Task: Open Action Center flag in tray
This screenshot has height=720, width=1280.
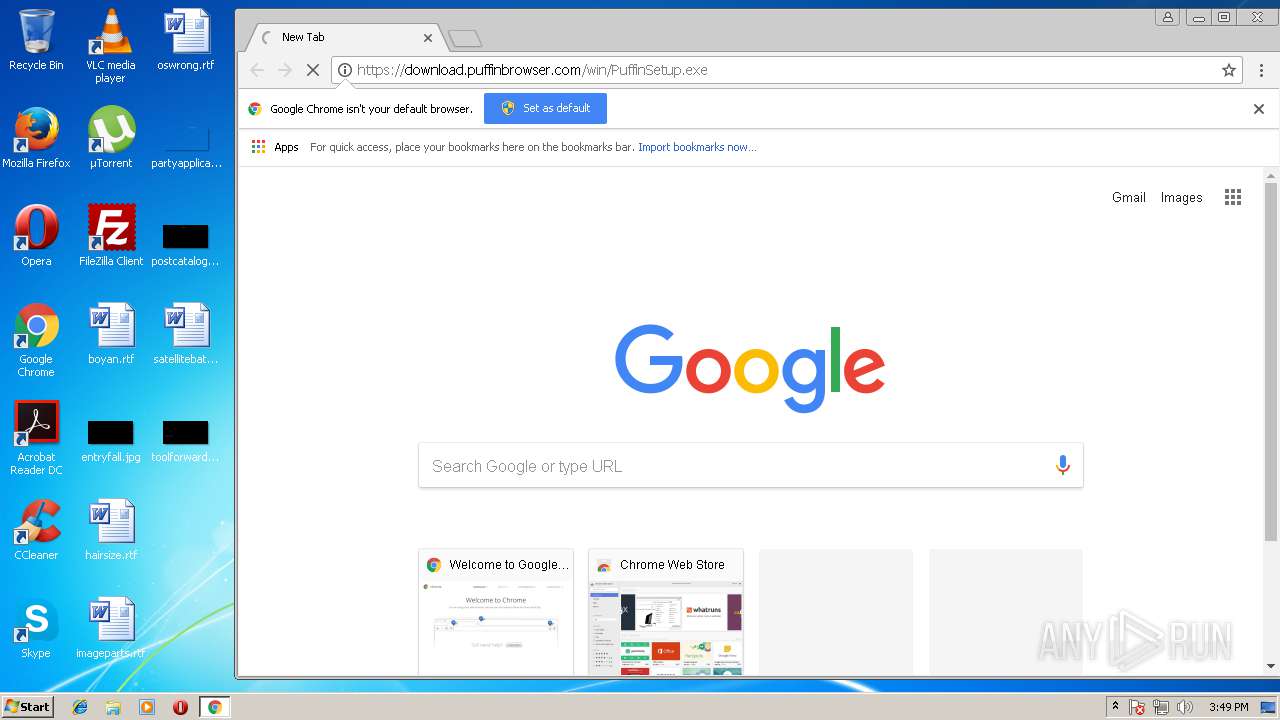Action: [1137, 707]
